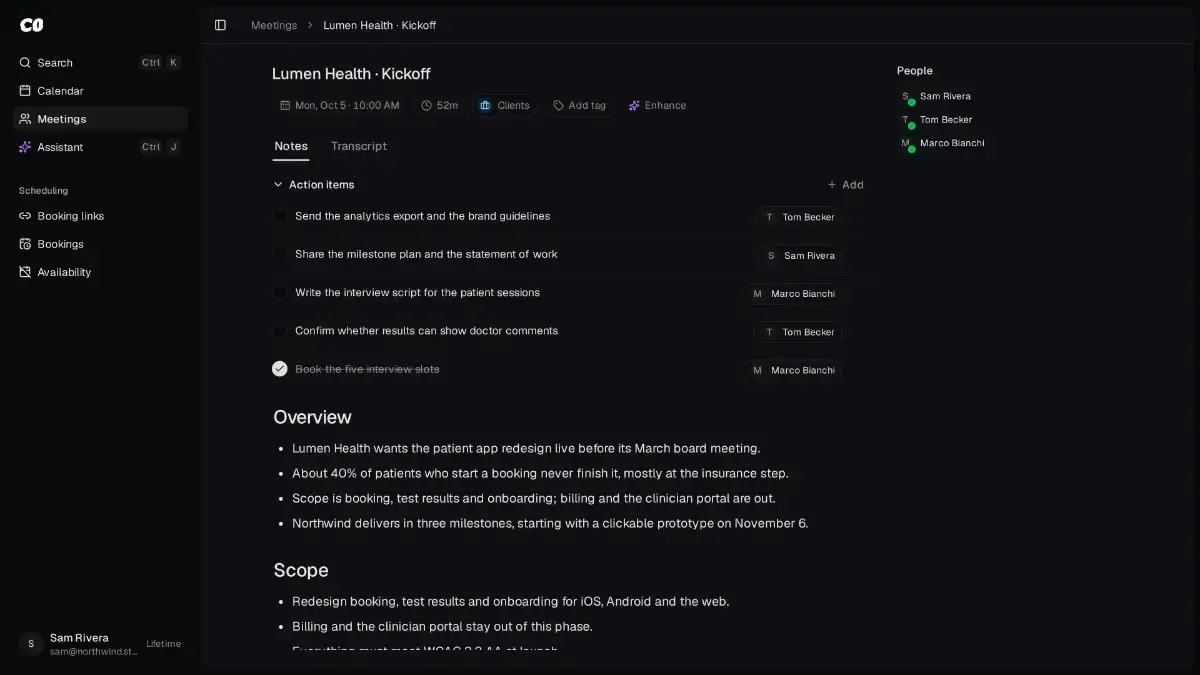This screenshot has width=1200, height=675.
Task: Click the Scheduling section label
Action: 44,191
